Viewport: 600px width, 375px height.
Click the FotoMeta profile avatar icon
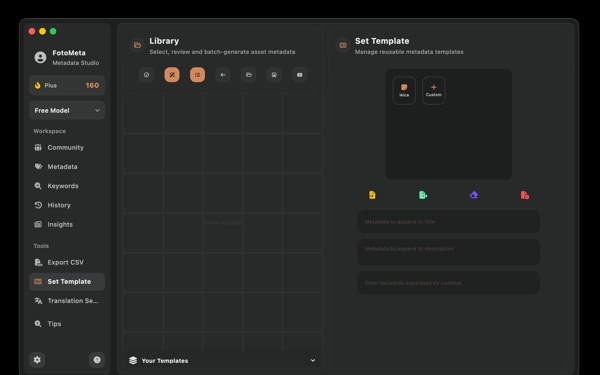pyautogui.click(x=40, y=57)
